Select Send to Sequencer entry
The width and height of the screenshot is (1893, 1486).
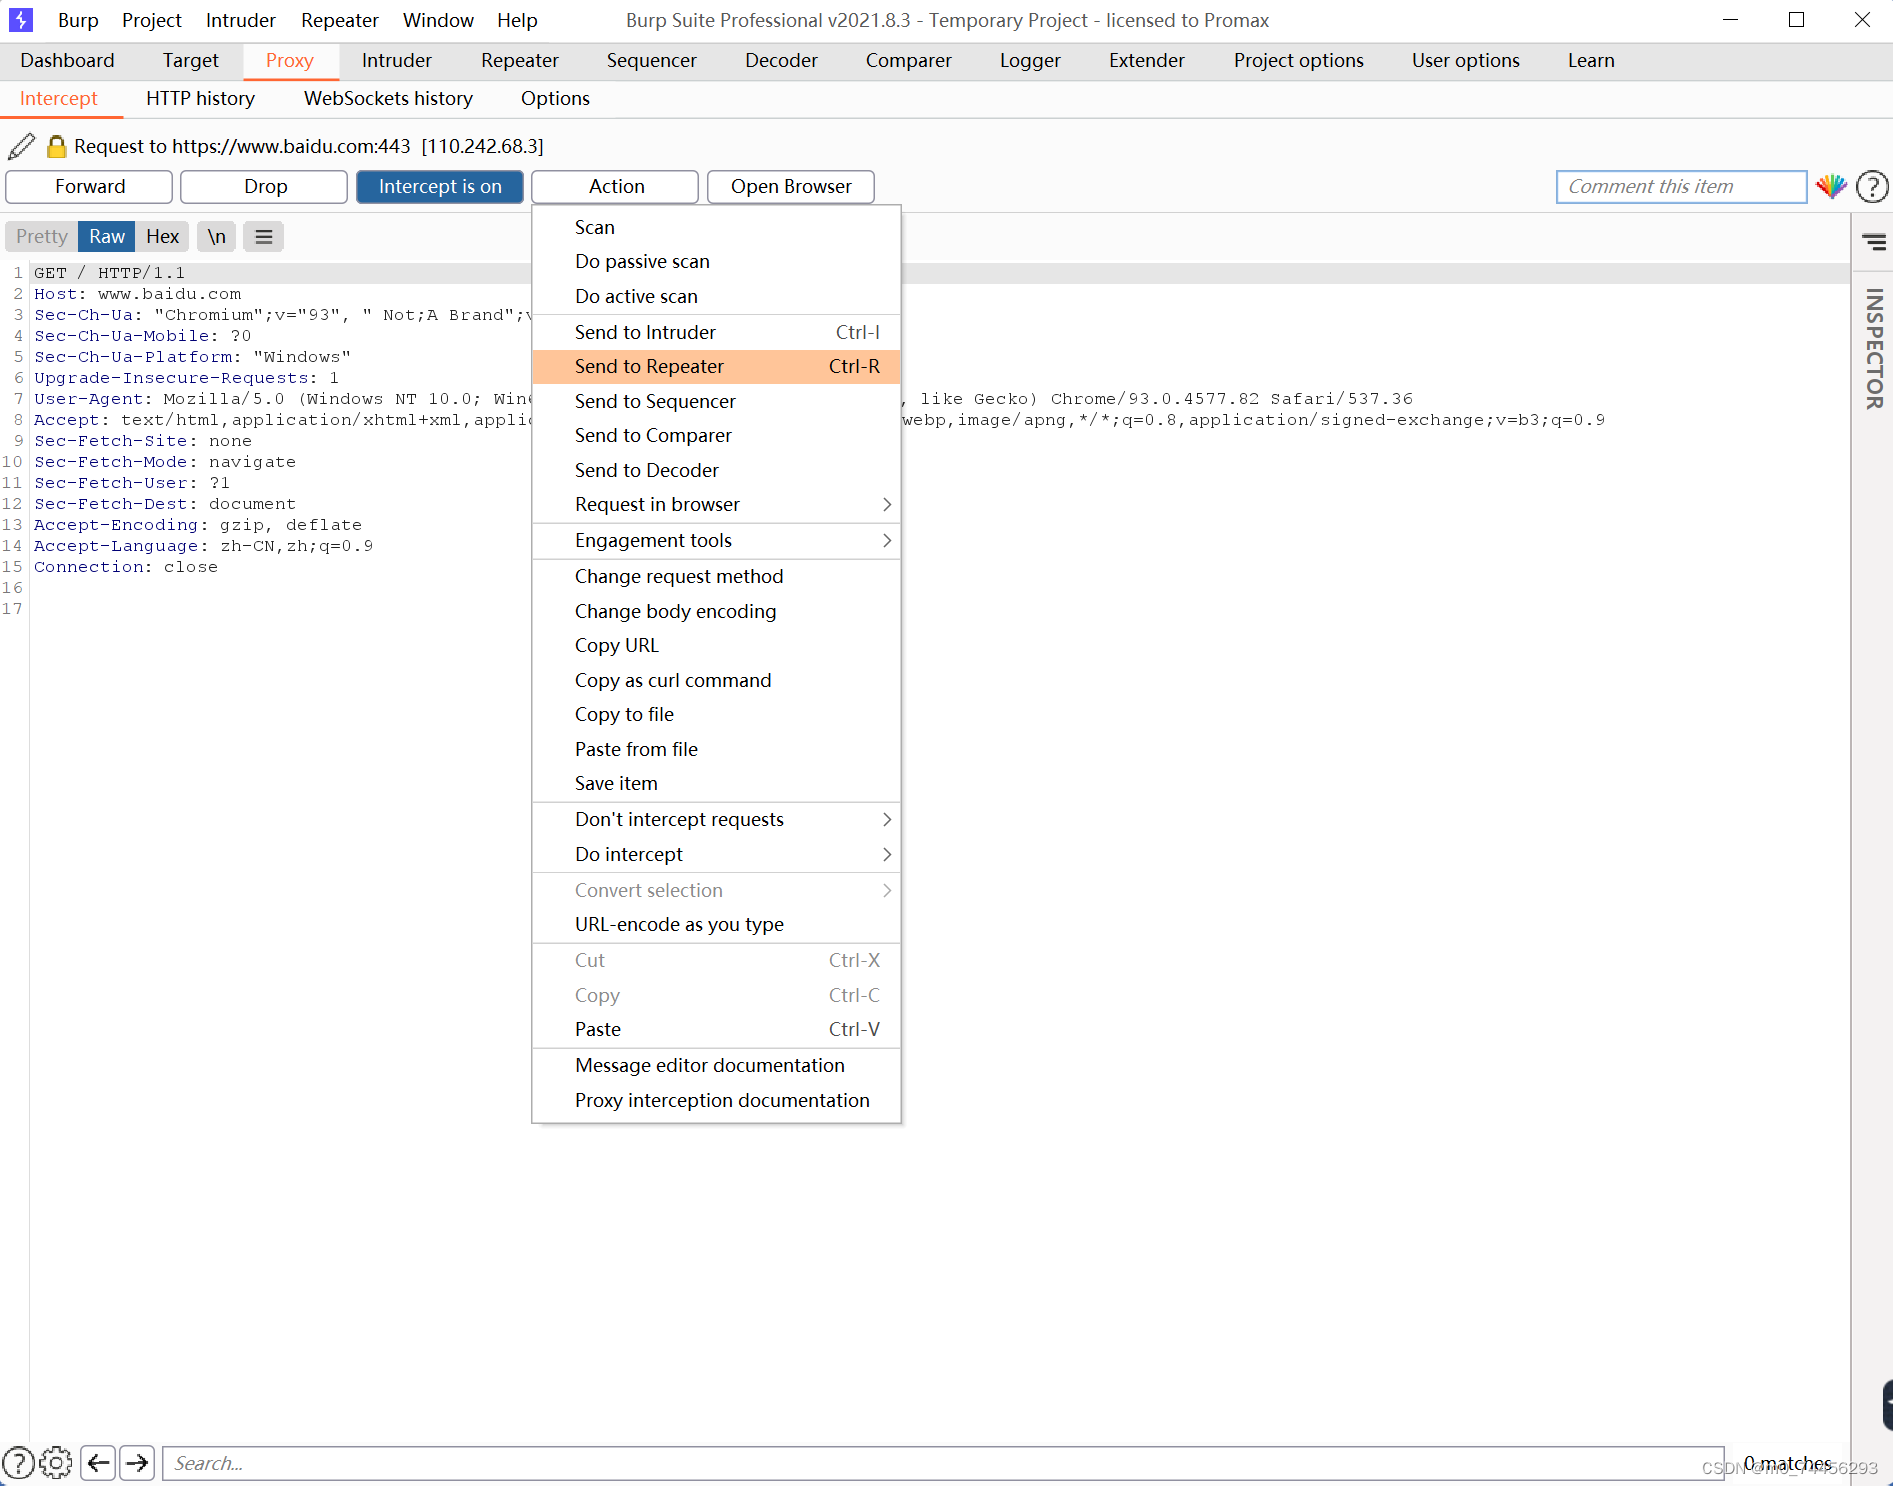point(716,402)
